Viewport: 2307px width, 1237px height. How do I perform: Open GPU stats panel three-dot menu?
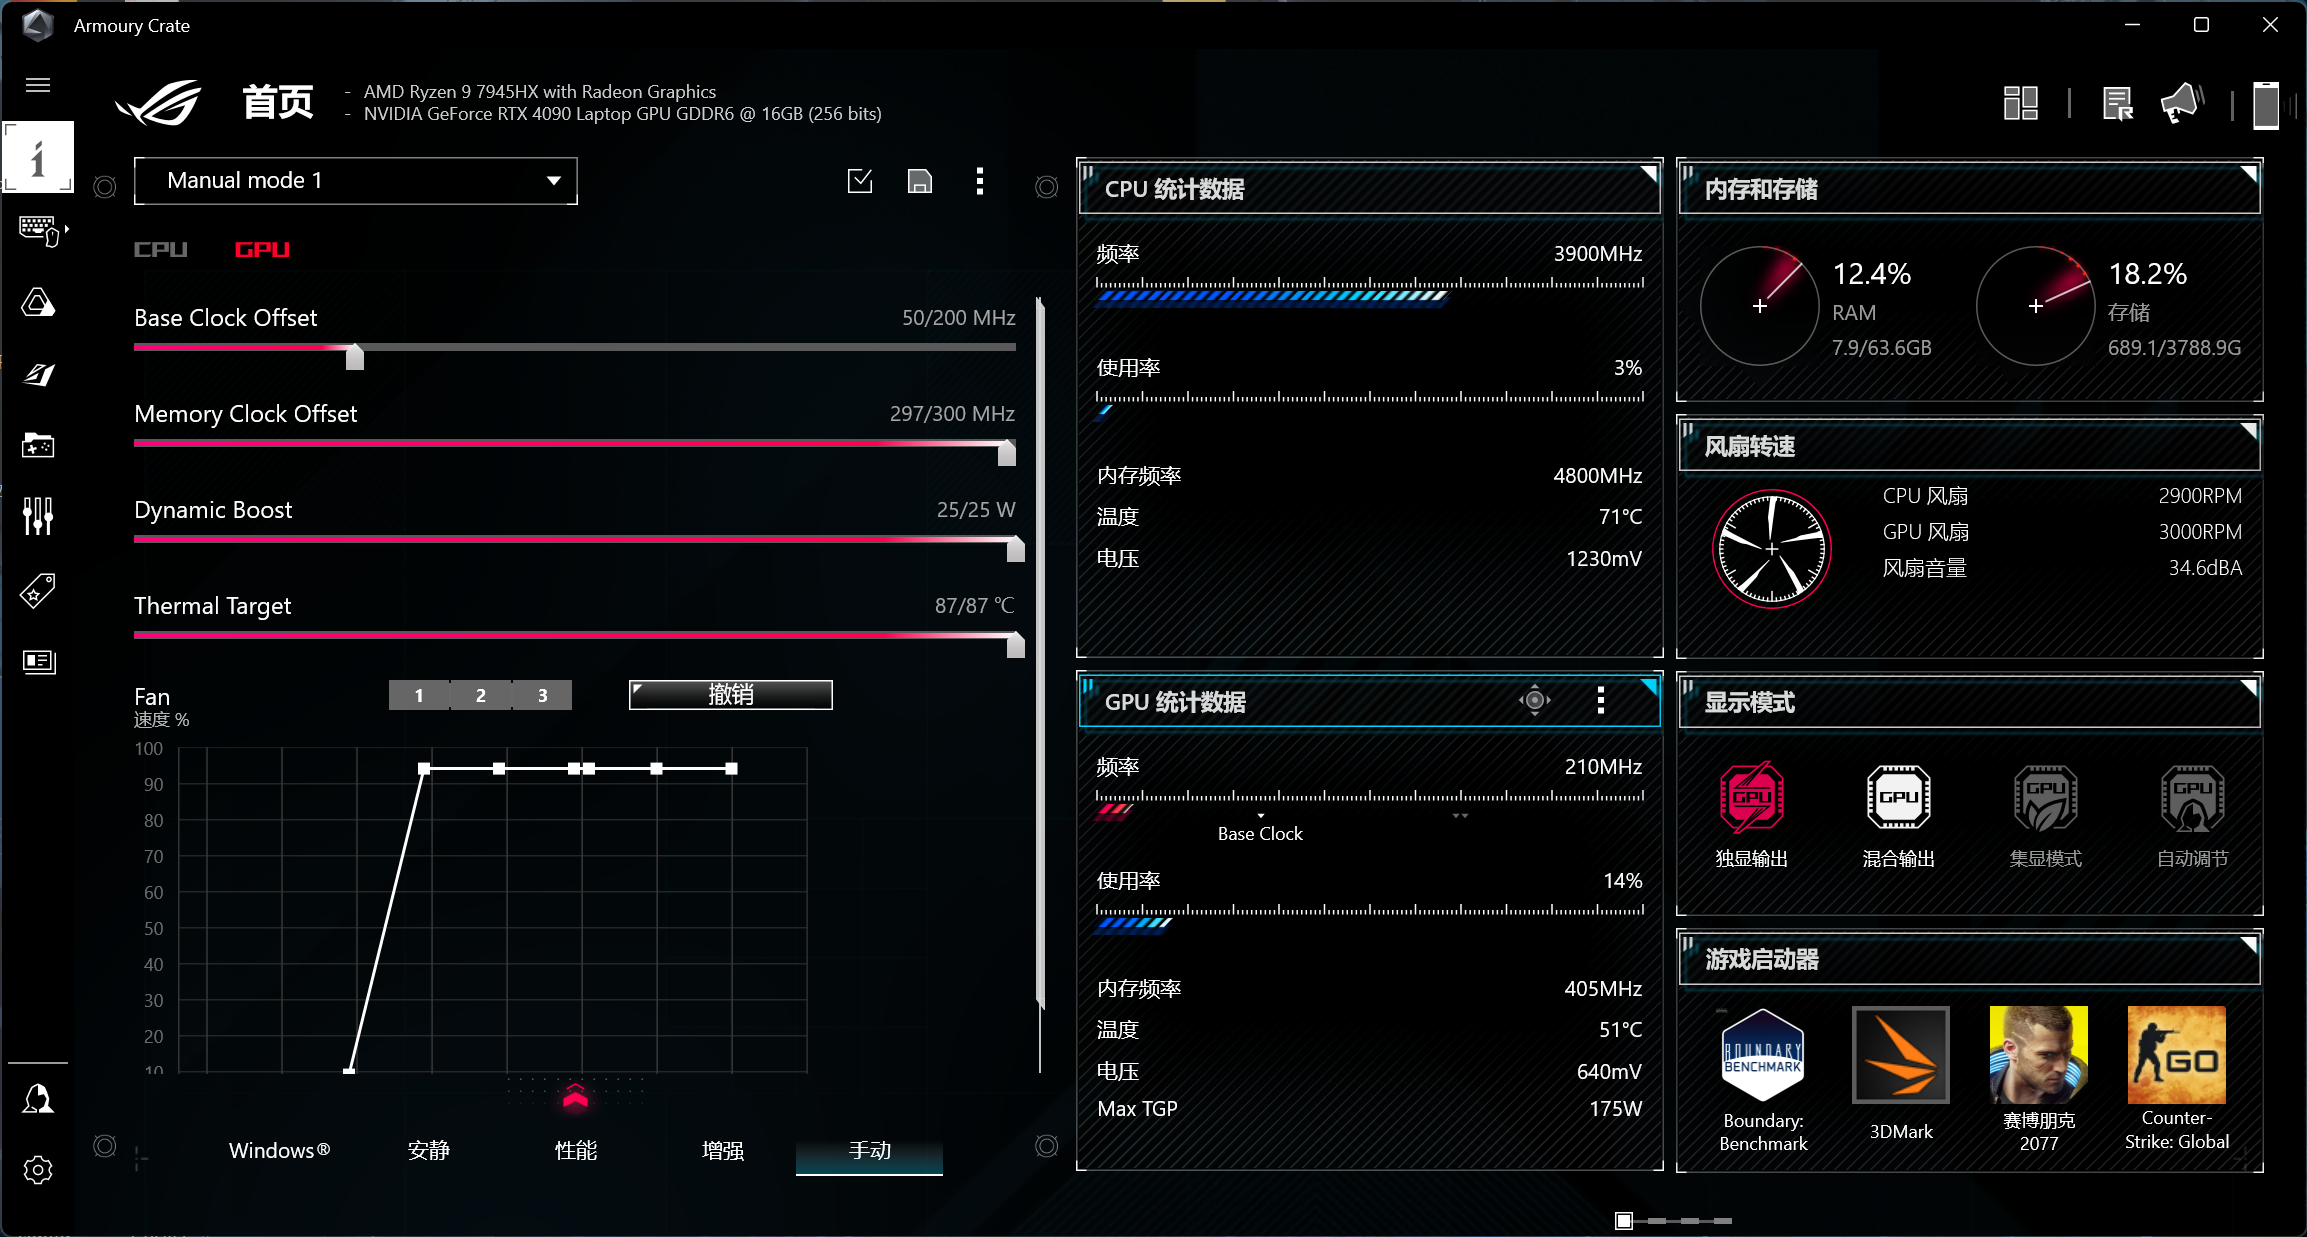coord(1601,700)
